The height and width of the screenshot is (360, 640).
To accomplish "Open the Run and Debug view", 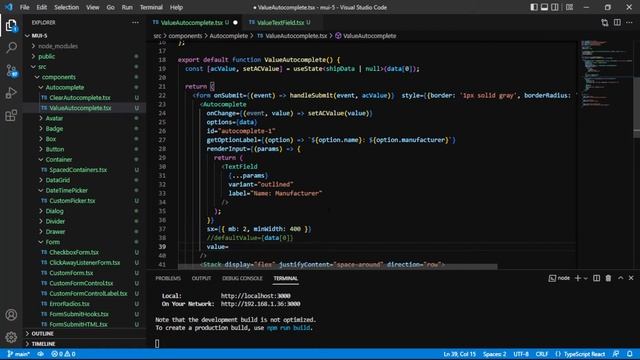I will [x=11, y=93].
